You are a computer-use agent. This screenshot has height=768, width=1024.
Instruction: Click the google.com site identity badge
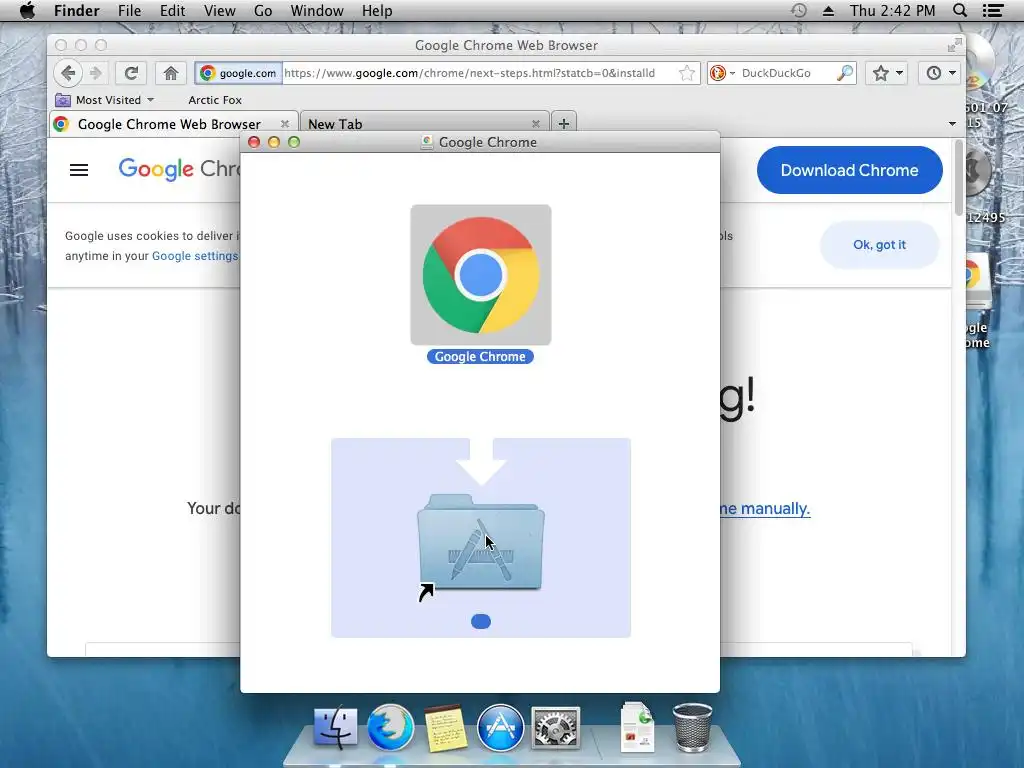(x=238, y=73)
